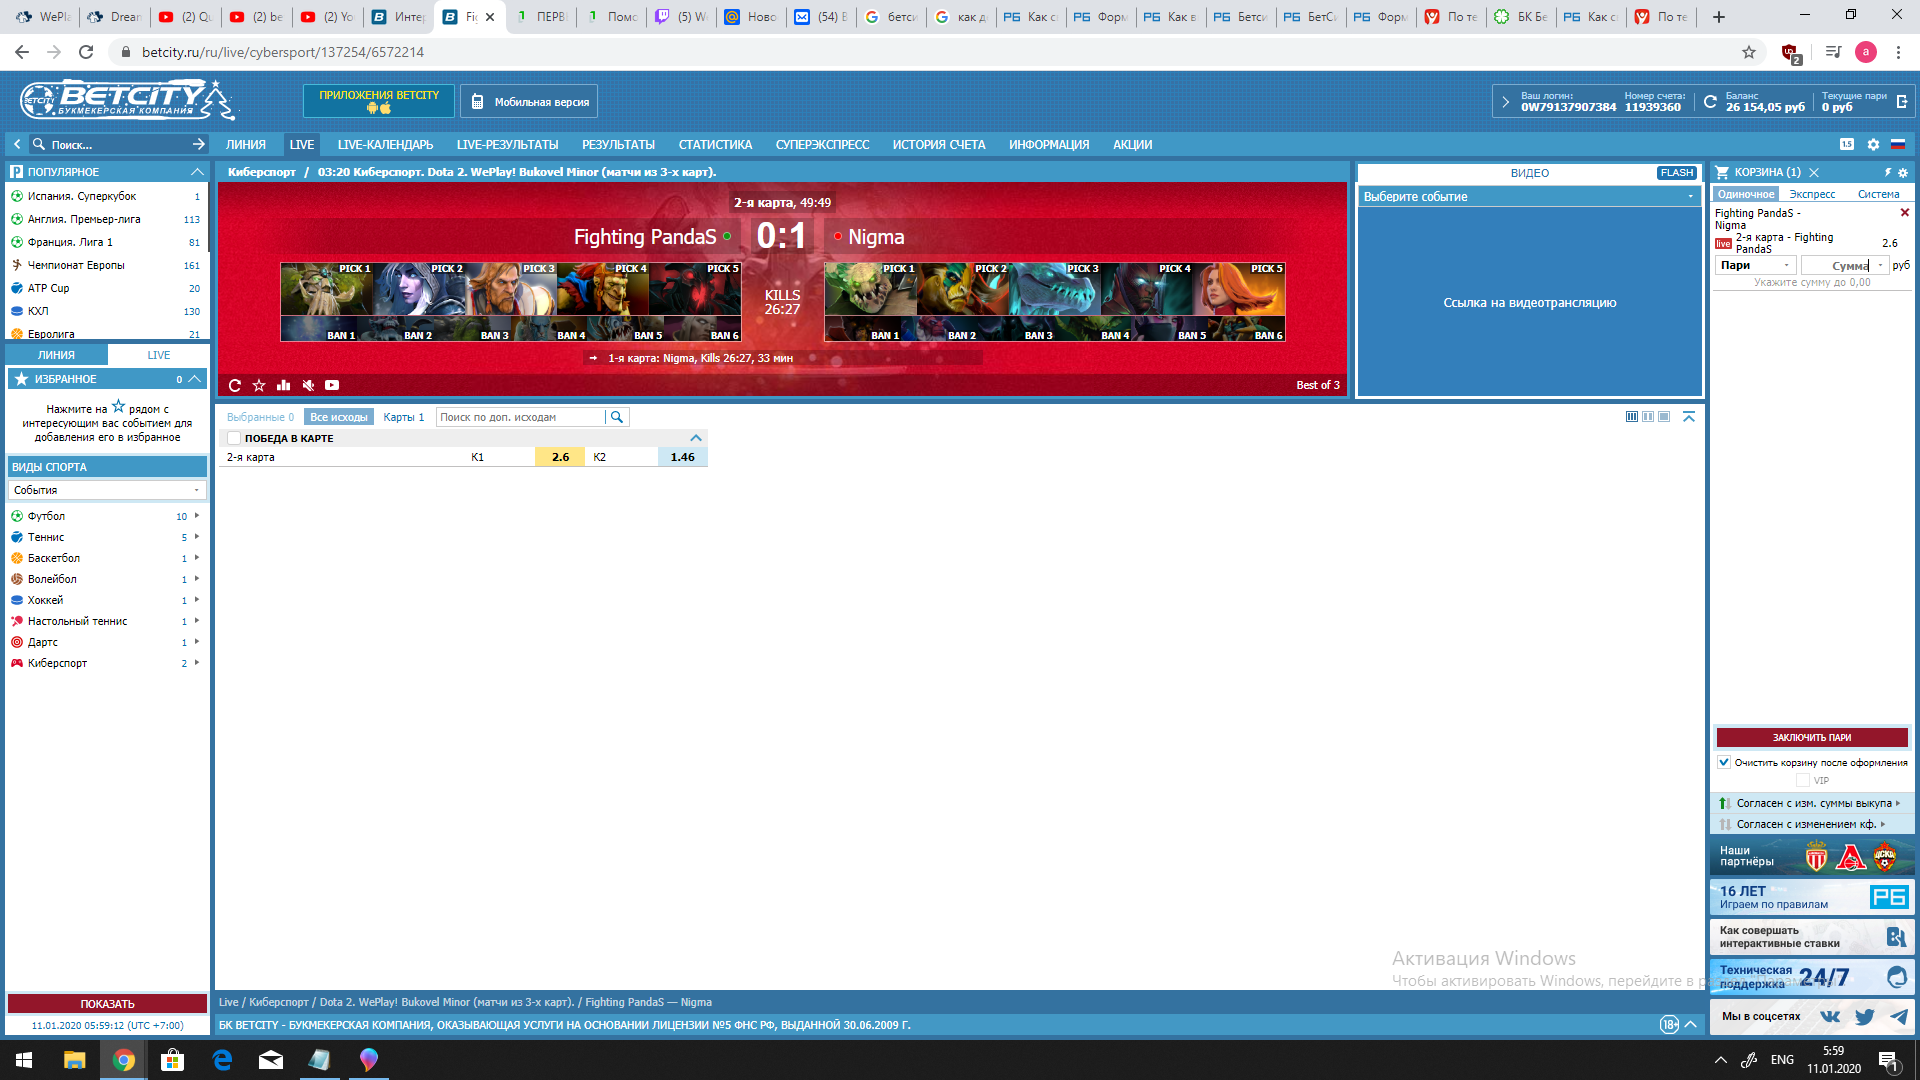Open basket settings gear icon
Screen dimensions: 1920x1080
click(x=1903, y=172)
